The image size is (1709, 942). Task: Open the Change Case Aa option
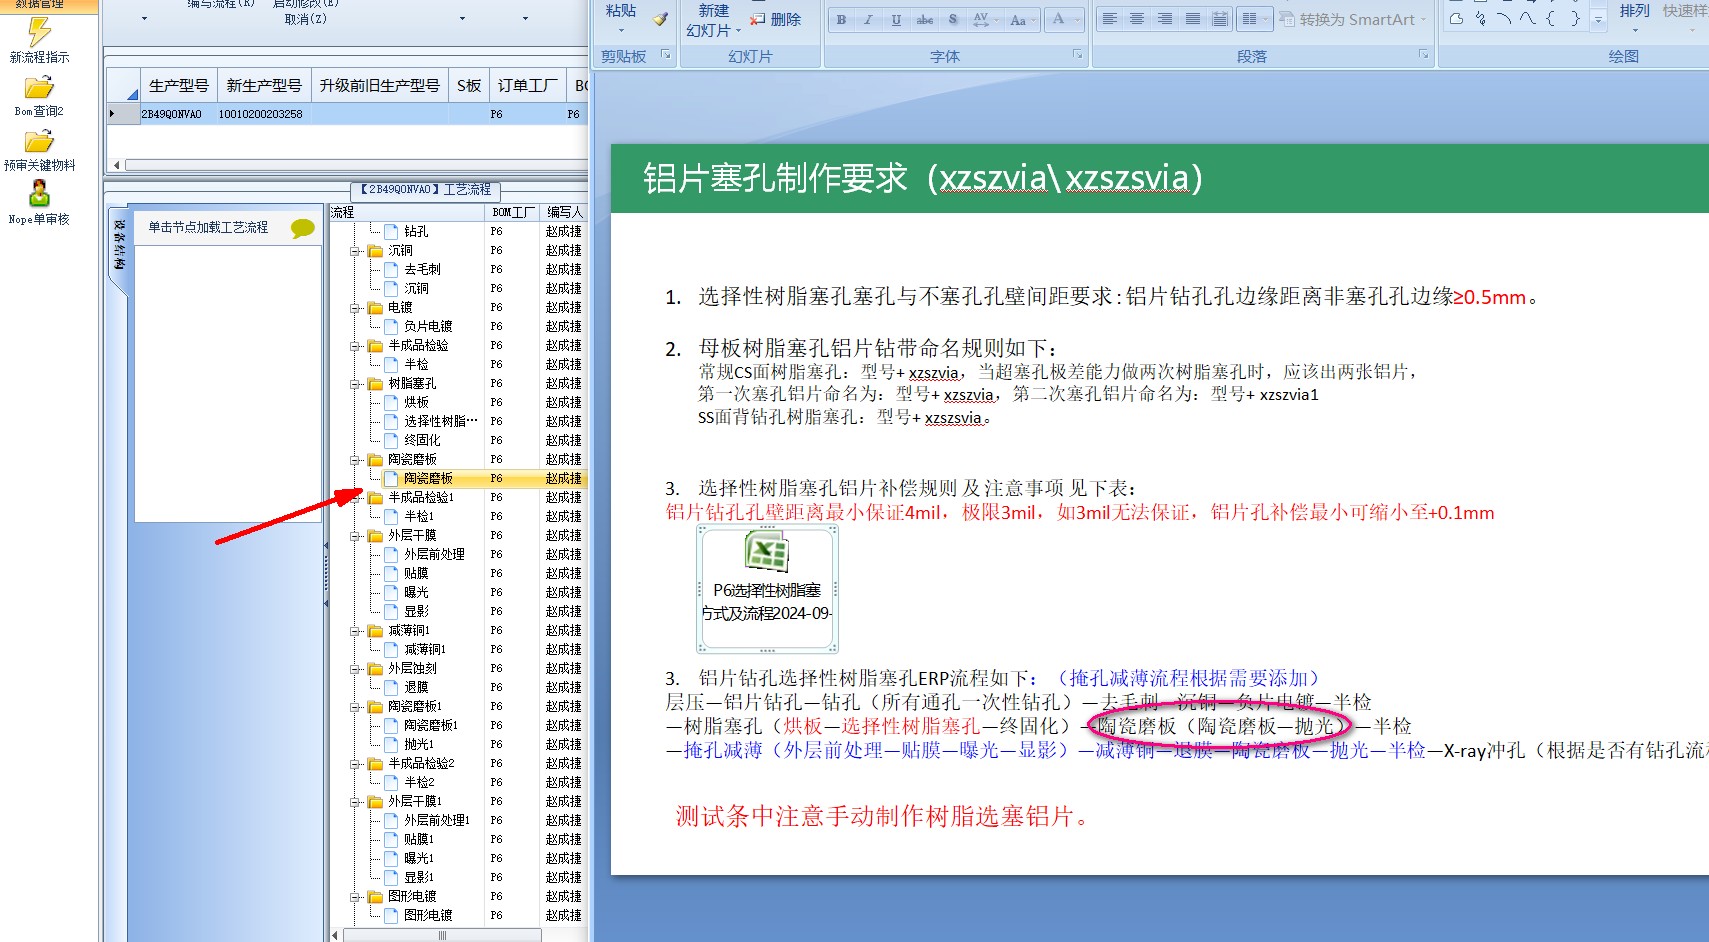(1021, 20)
